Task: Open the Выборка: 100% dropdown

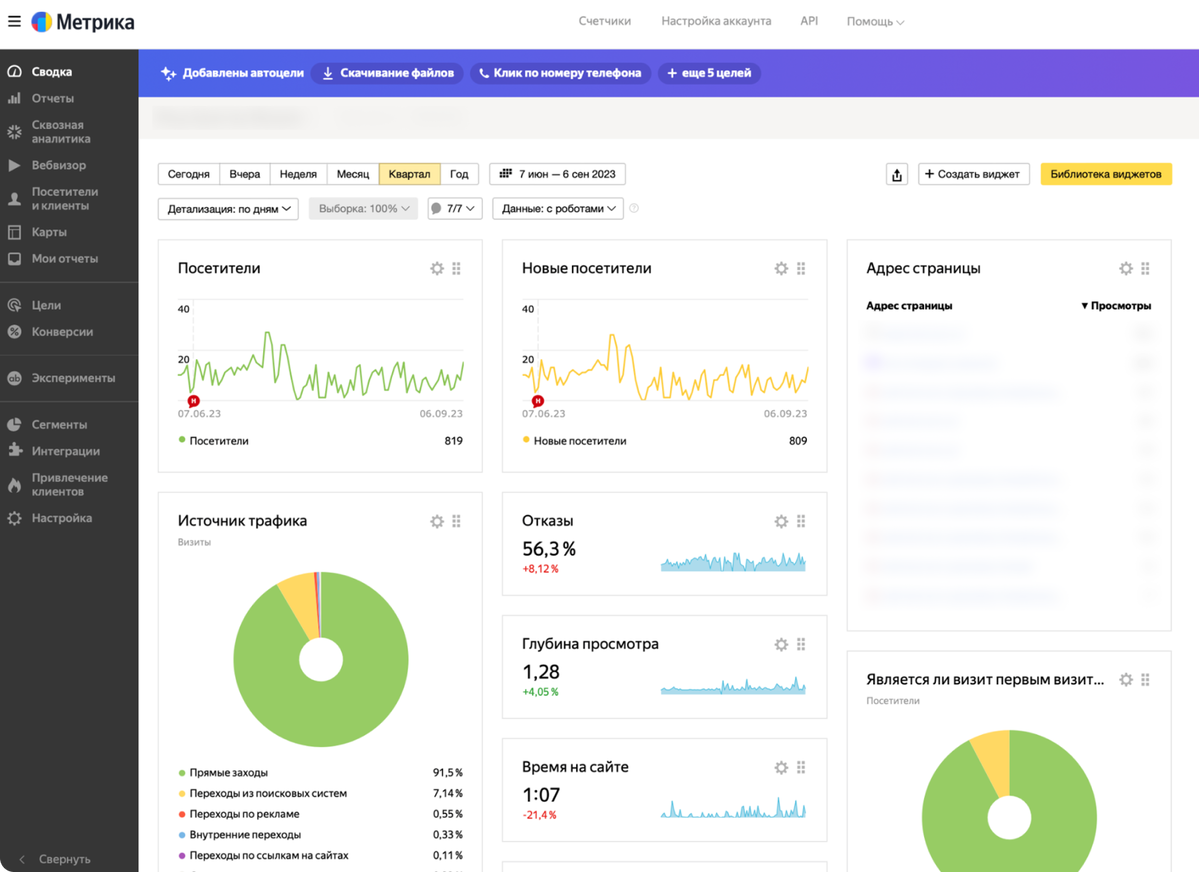Action: (363, 208)
